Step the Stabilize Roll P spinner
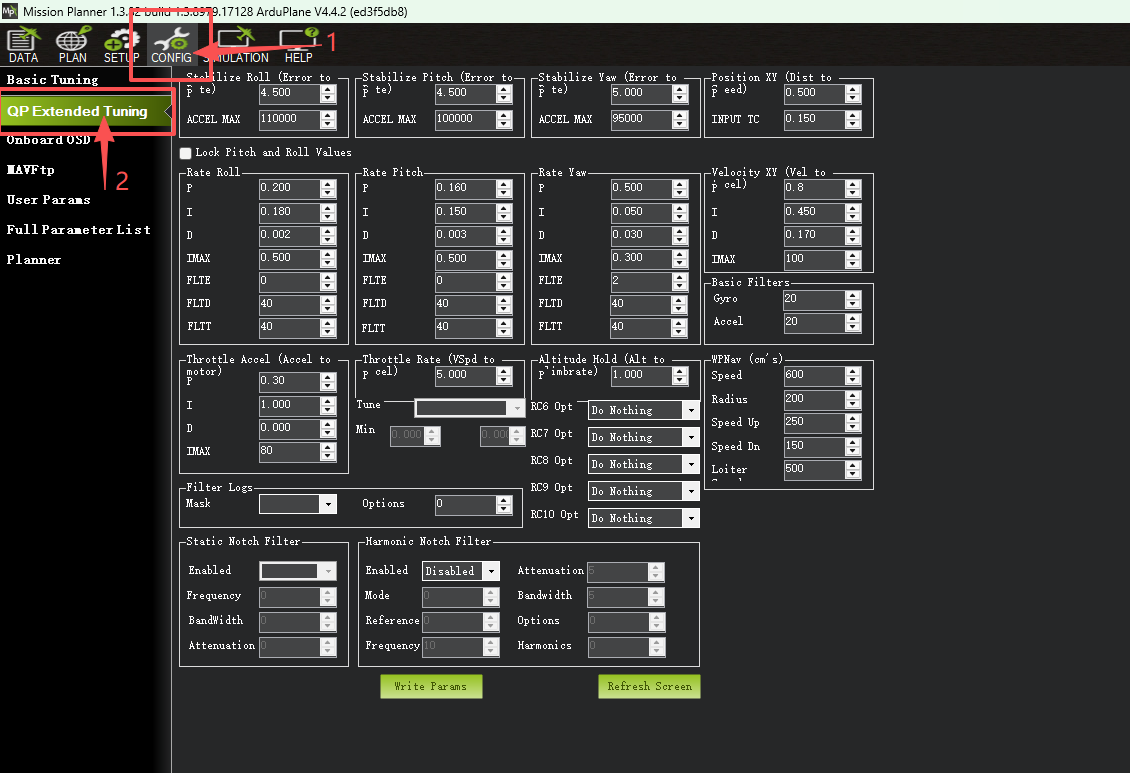The height and width of the screenshot is (773, 1130). [x=328, y=94]
